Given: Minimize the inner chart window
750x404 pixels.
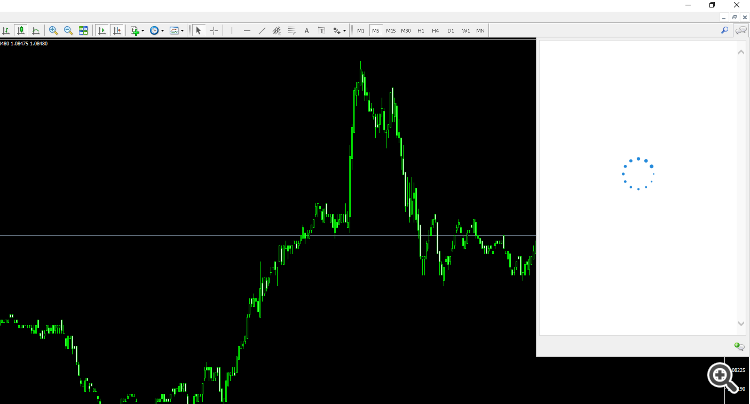Looking at the screenshot, I should pyautogui.click(x=724, y=17).
